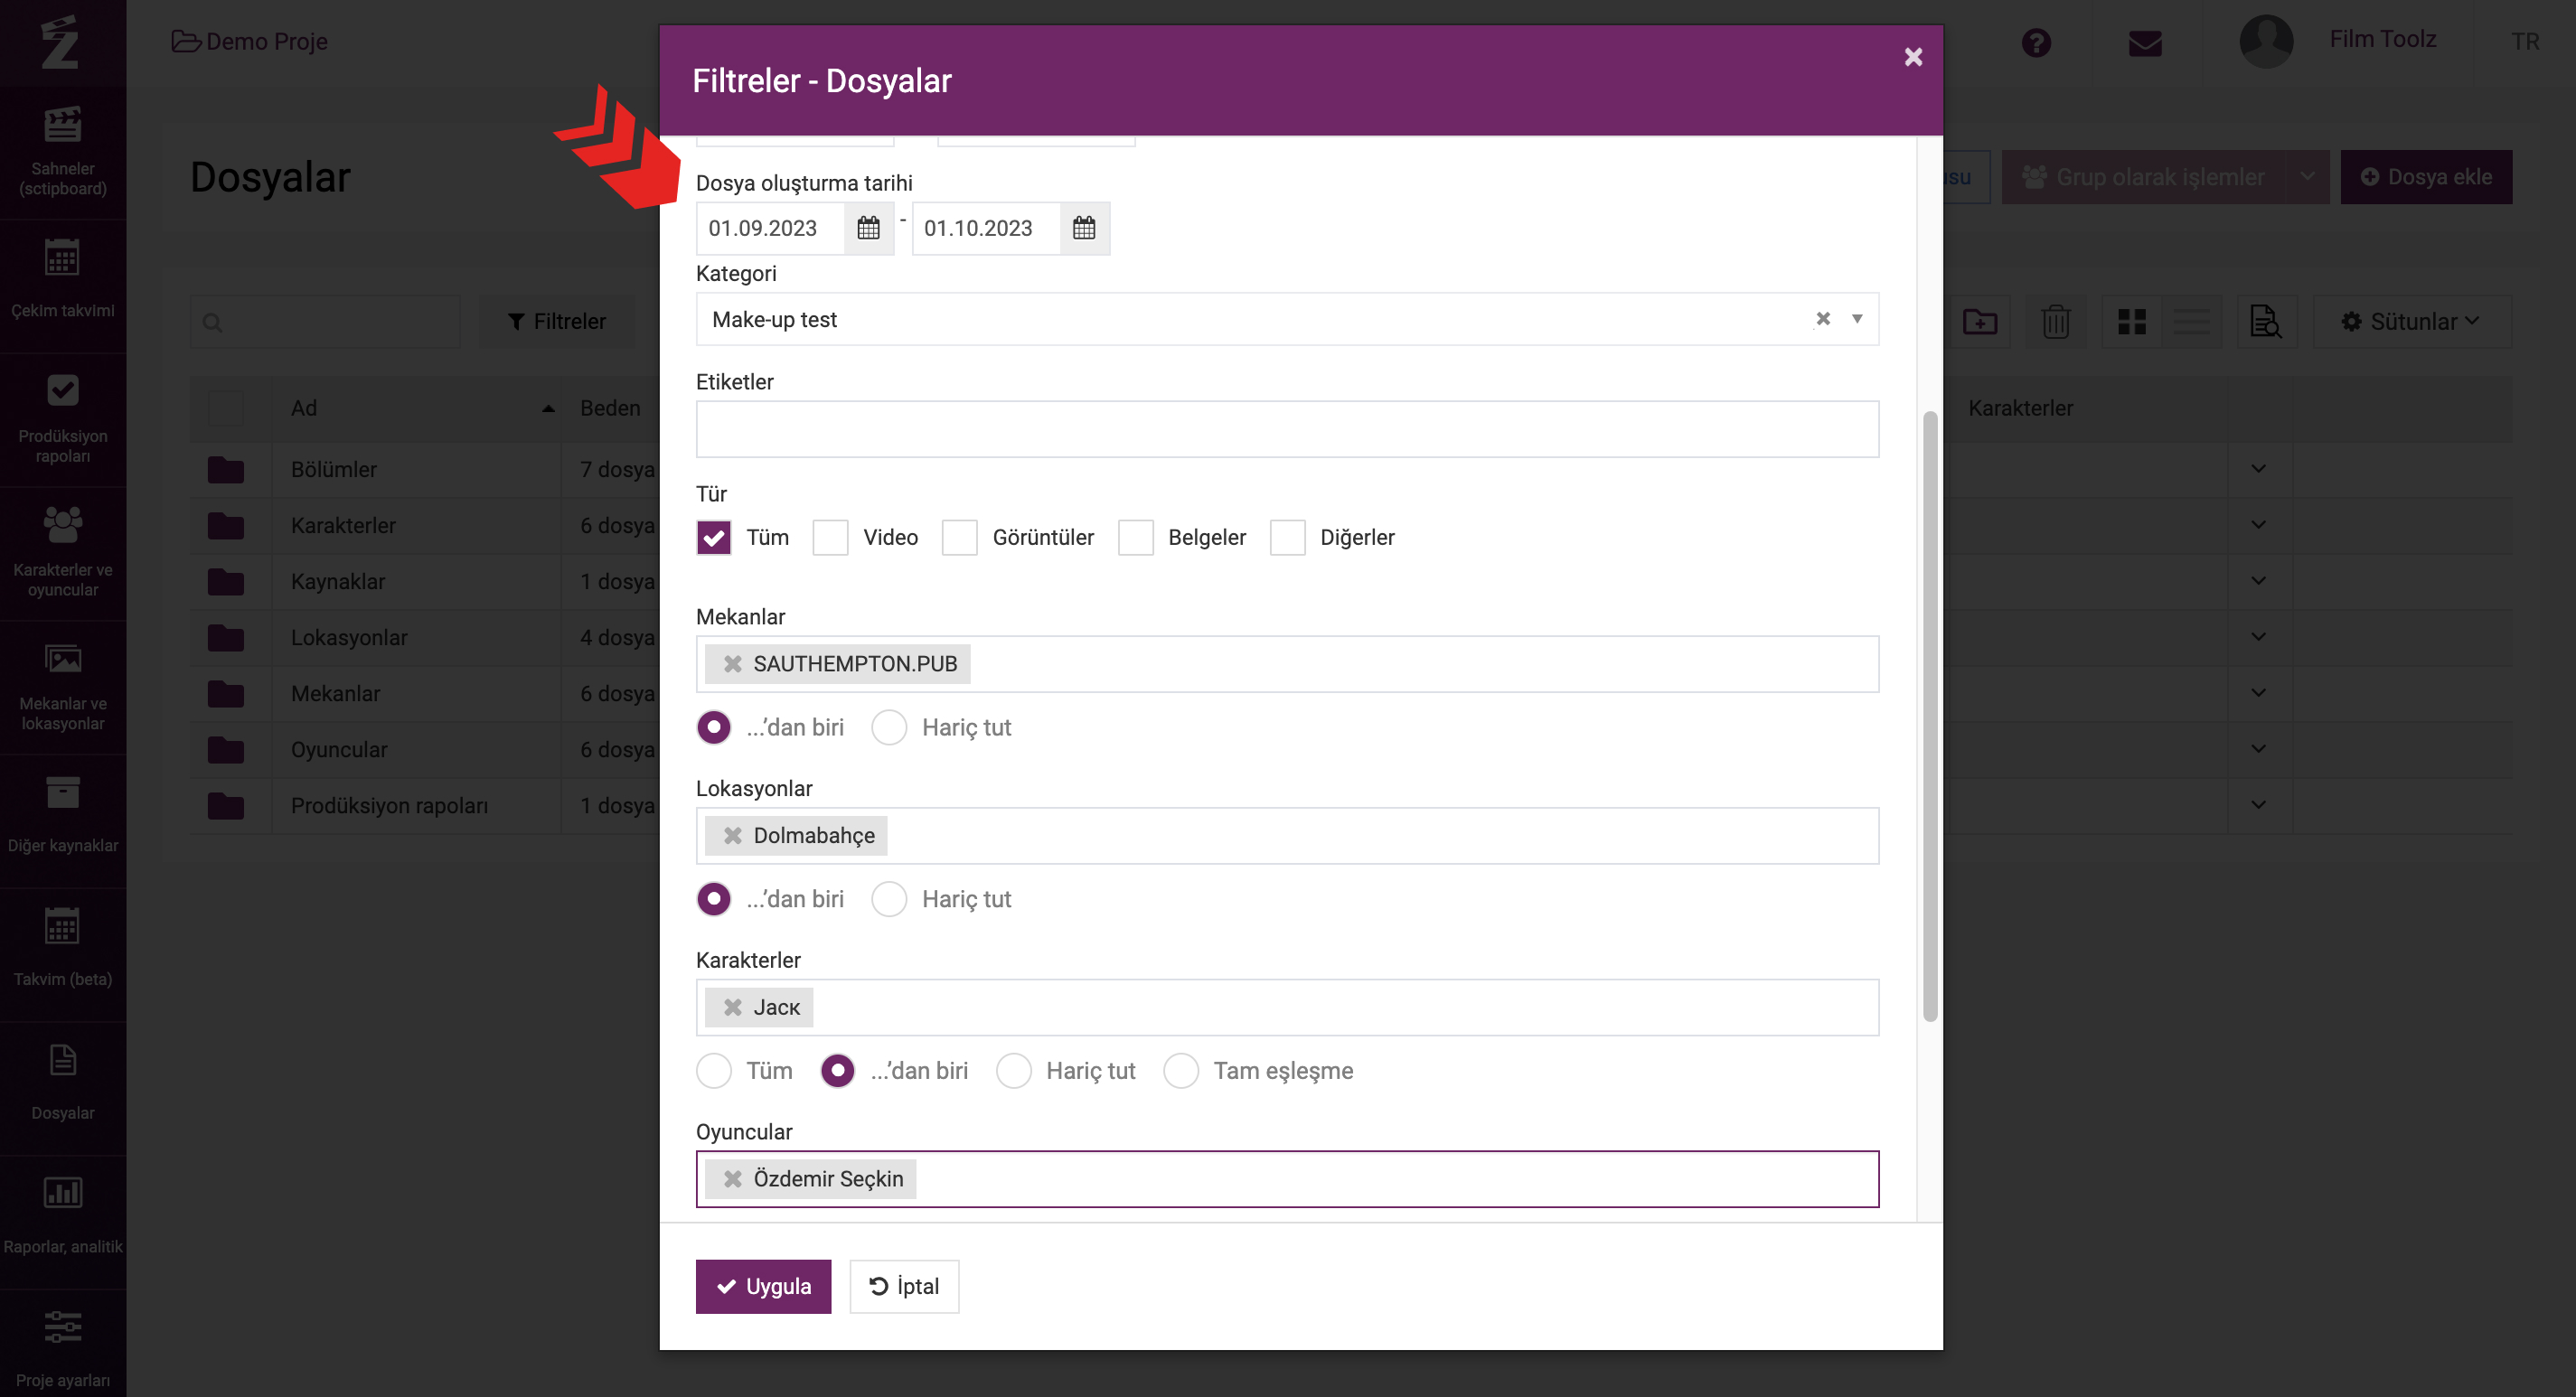Click the Uygula apply button

coord(763,1287)
